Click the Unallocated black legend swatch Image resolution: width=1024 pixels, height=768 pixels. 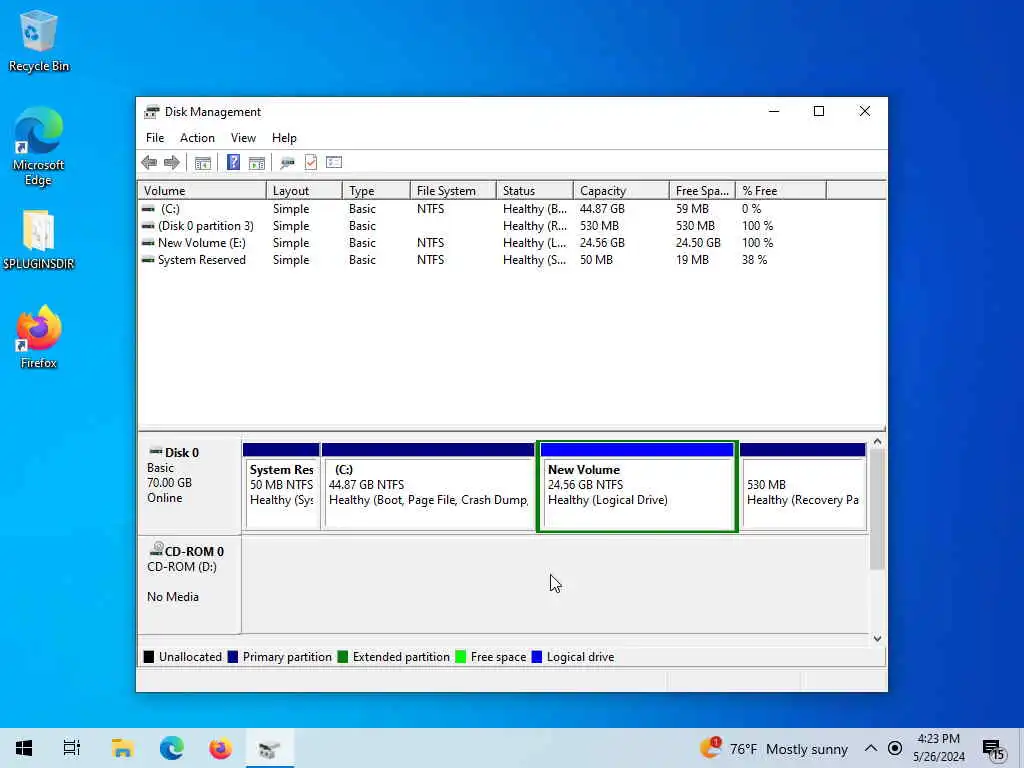pyautogui.click(x=149, y=657)
